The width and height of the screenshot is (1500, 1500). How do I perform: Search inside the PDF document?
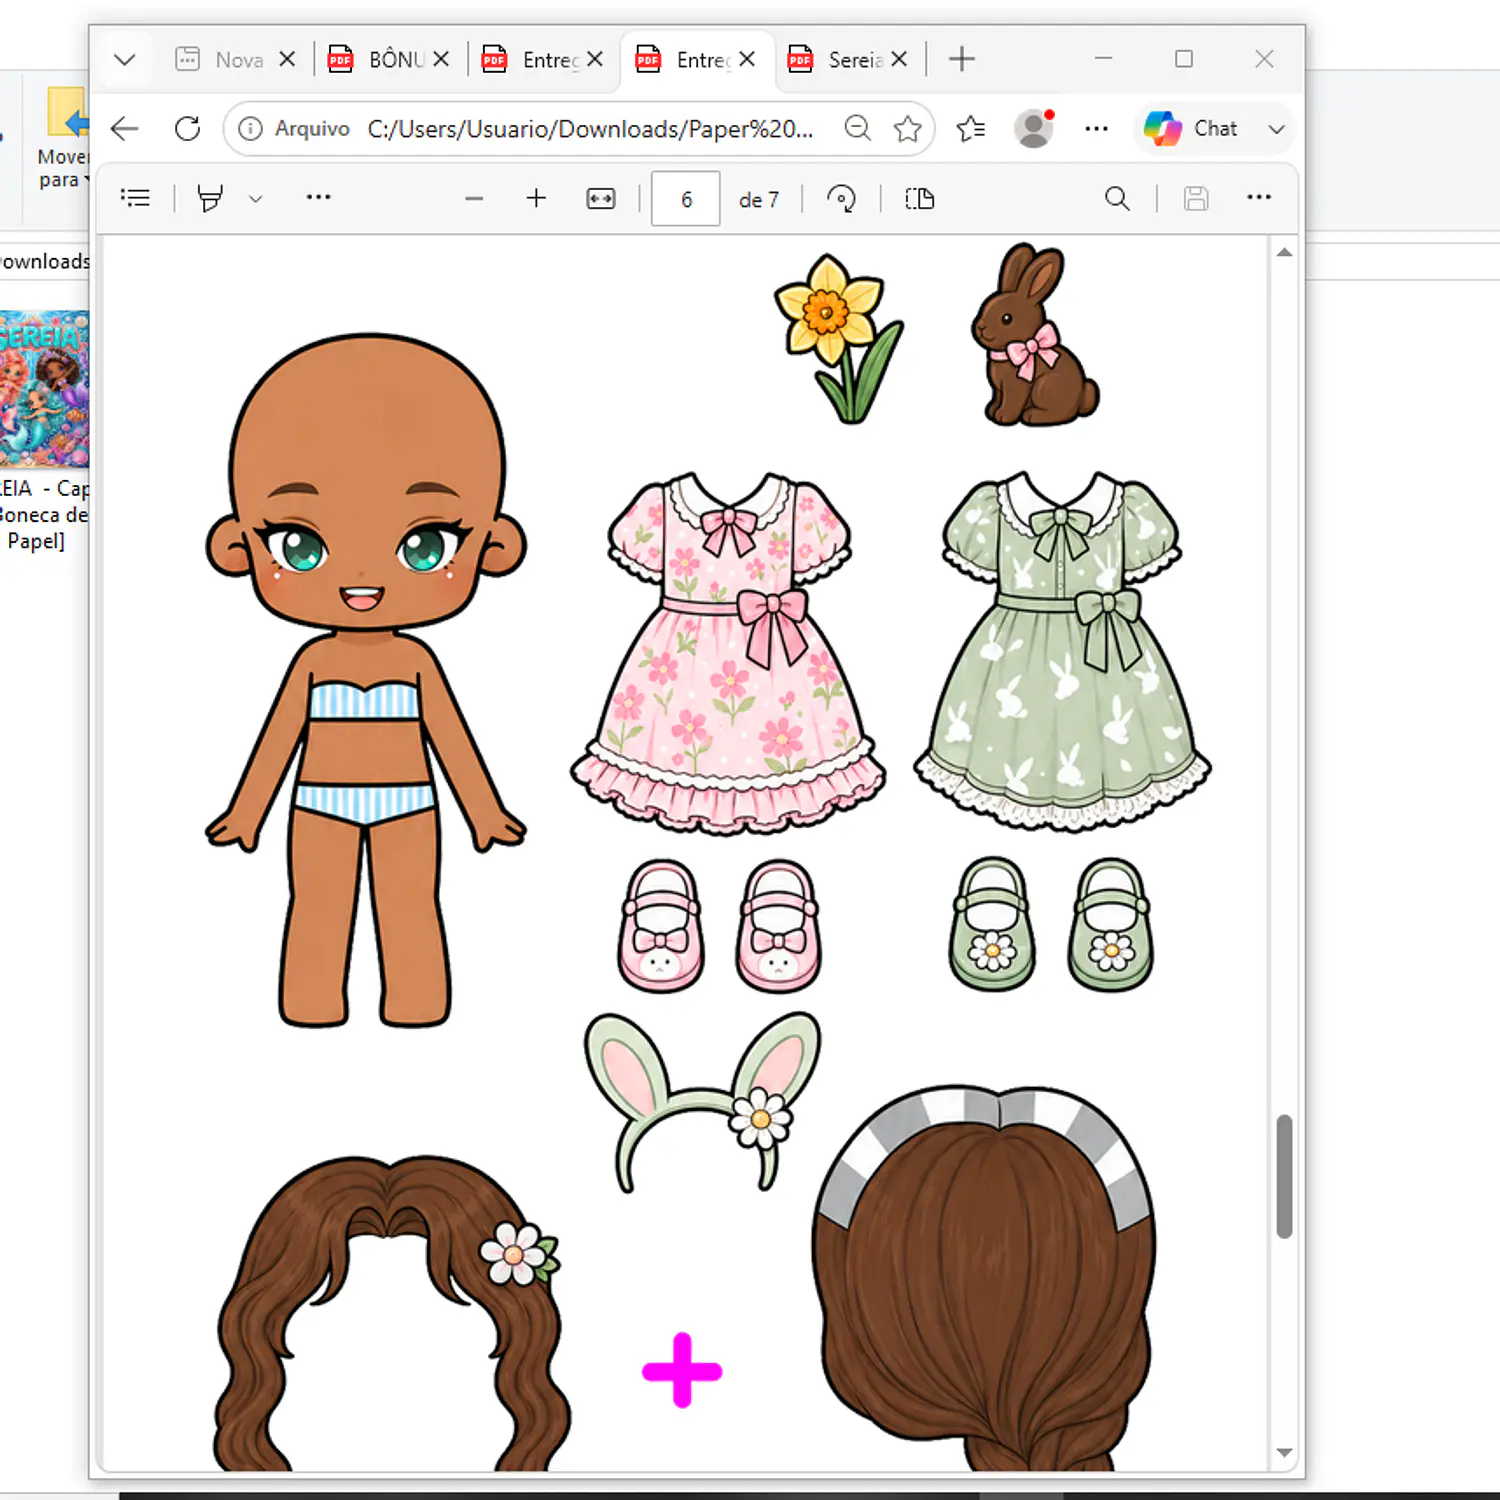click(1117, 199)
